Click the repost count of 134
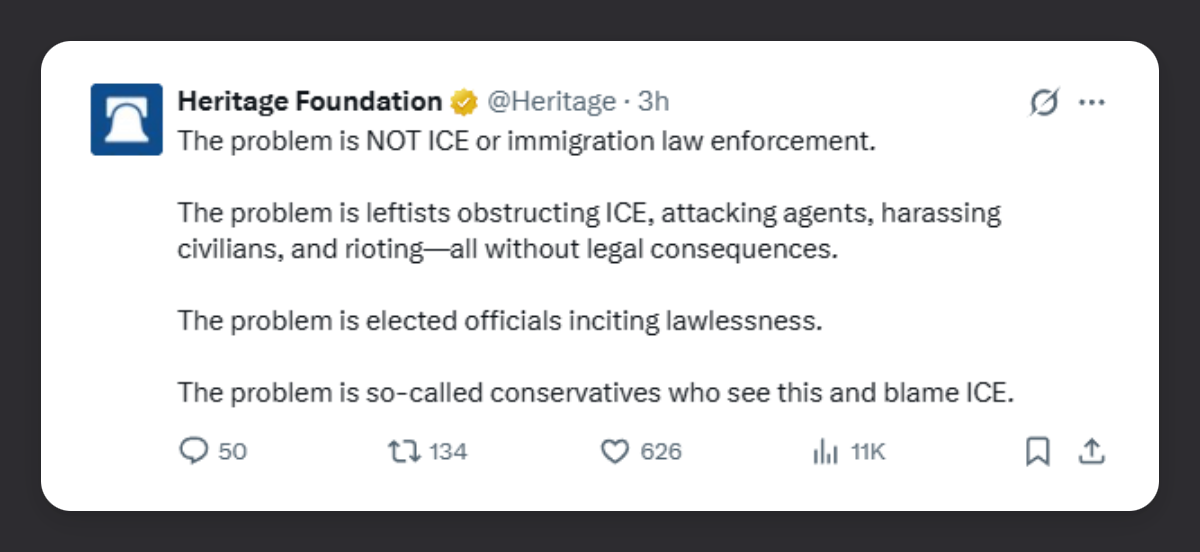The width and height of the screenshot is (1200, 552). (x=448, y=452)
